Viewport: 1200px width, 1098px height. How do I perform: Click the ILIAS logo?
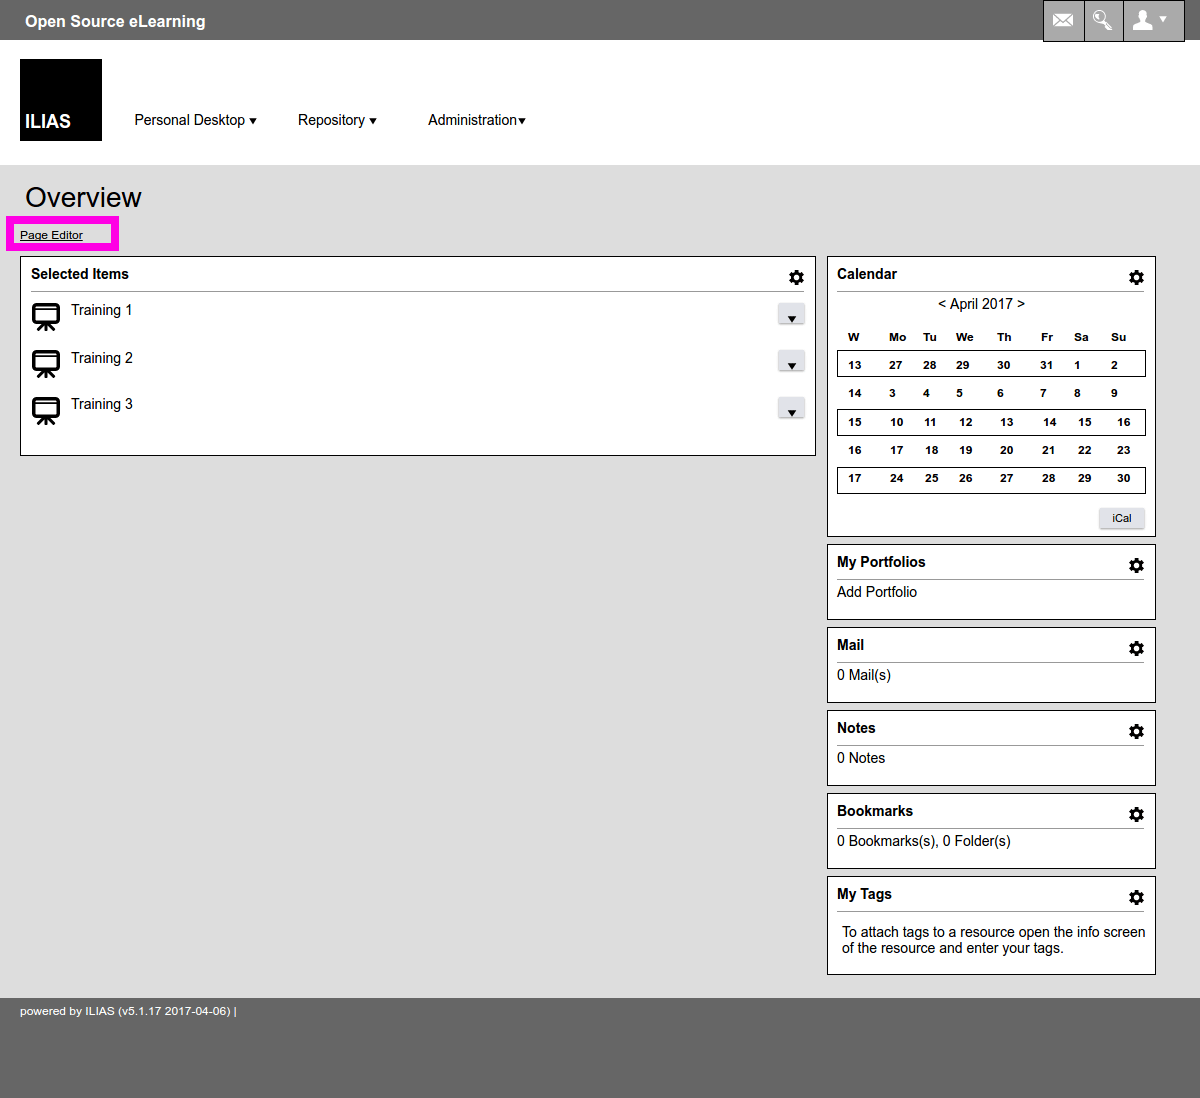61,100
